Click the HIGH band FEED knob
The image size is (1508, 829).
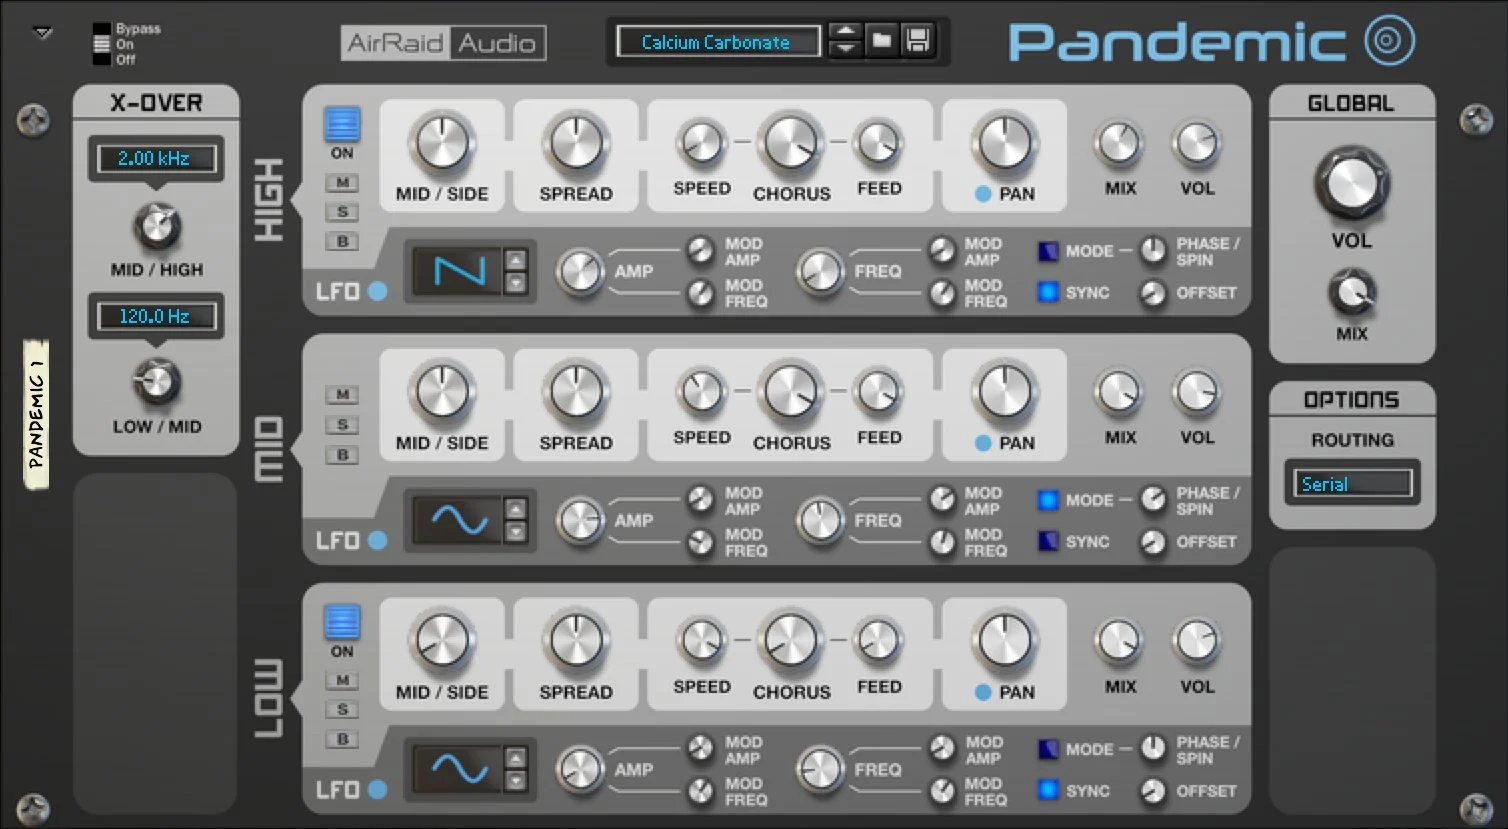[x=878, y=143]
